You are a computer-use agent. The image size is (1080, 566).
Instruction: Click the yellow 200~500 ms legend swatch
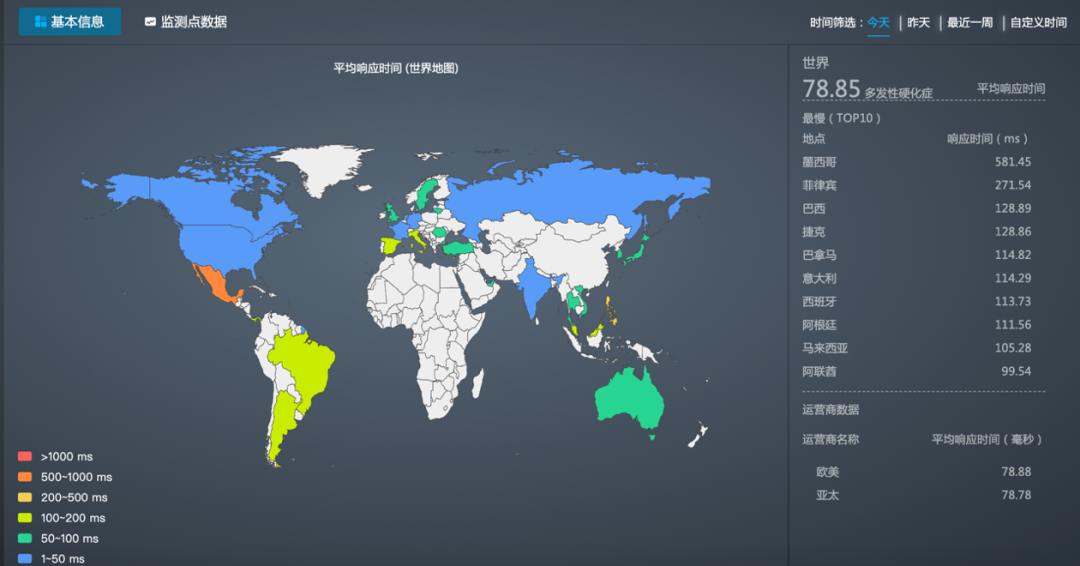(x=25, y=497)
